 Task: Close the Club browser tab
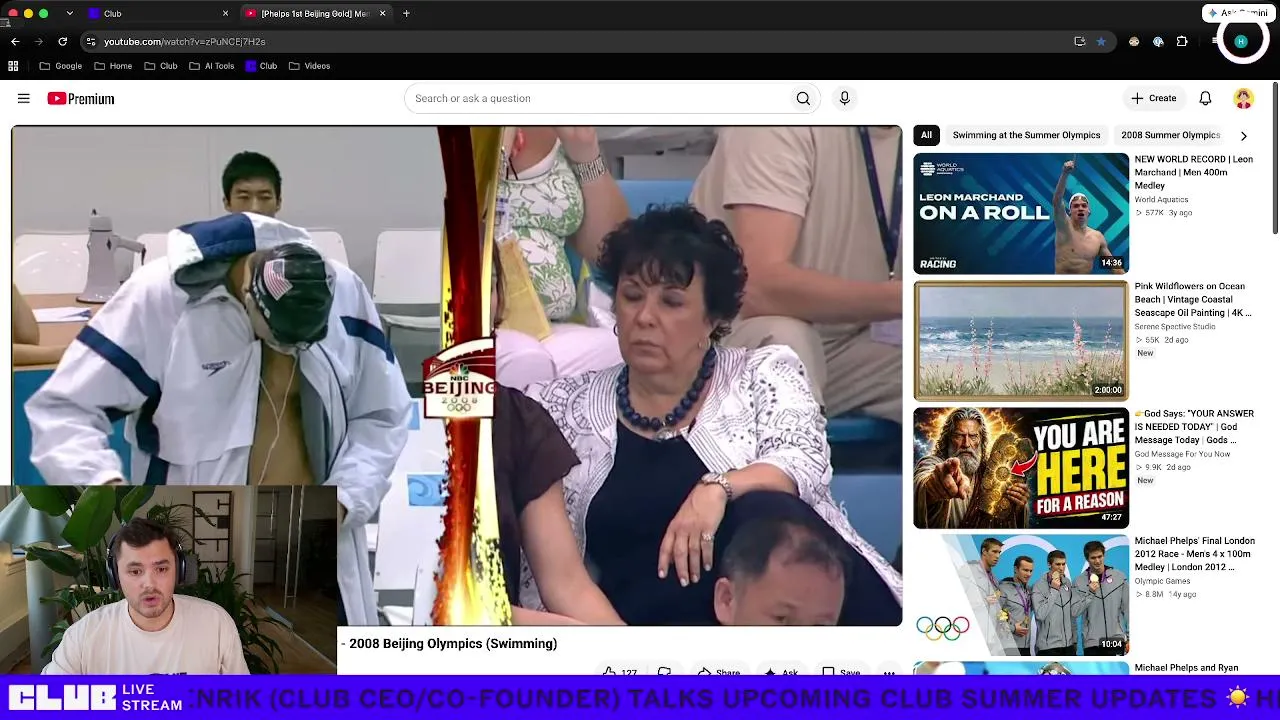coord(225,13)
